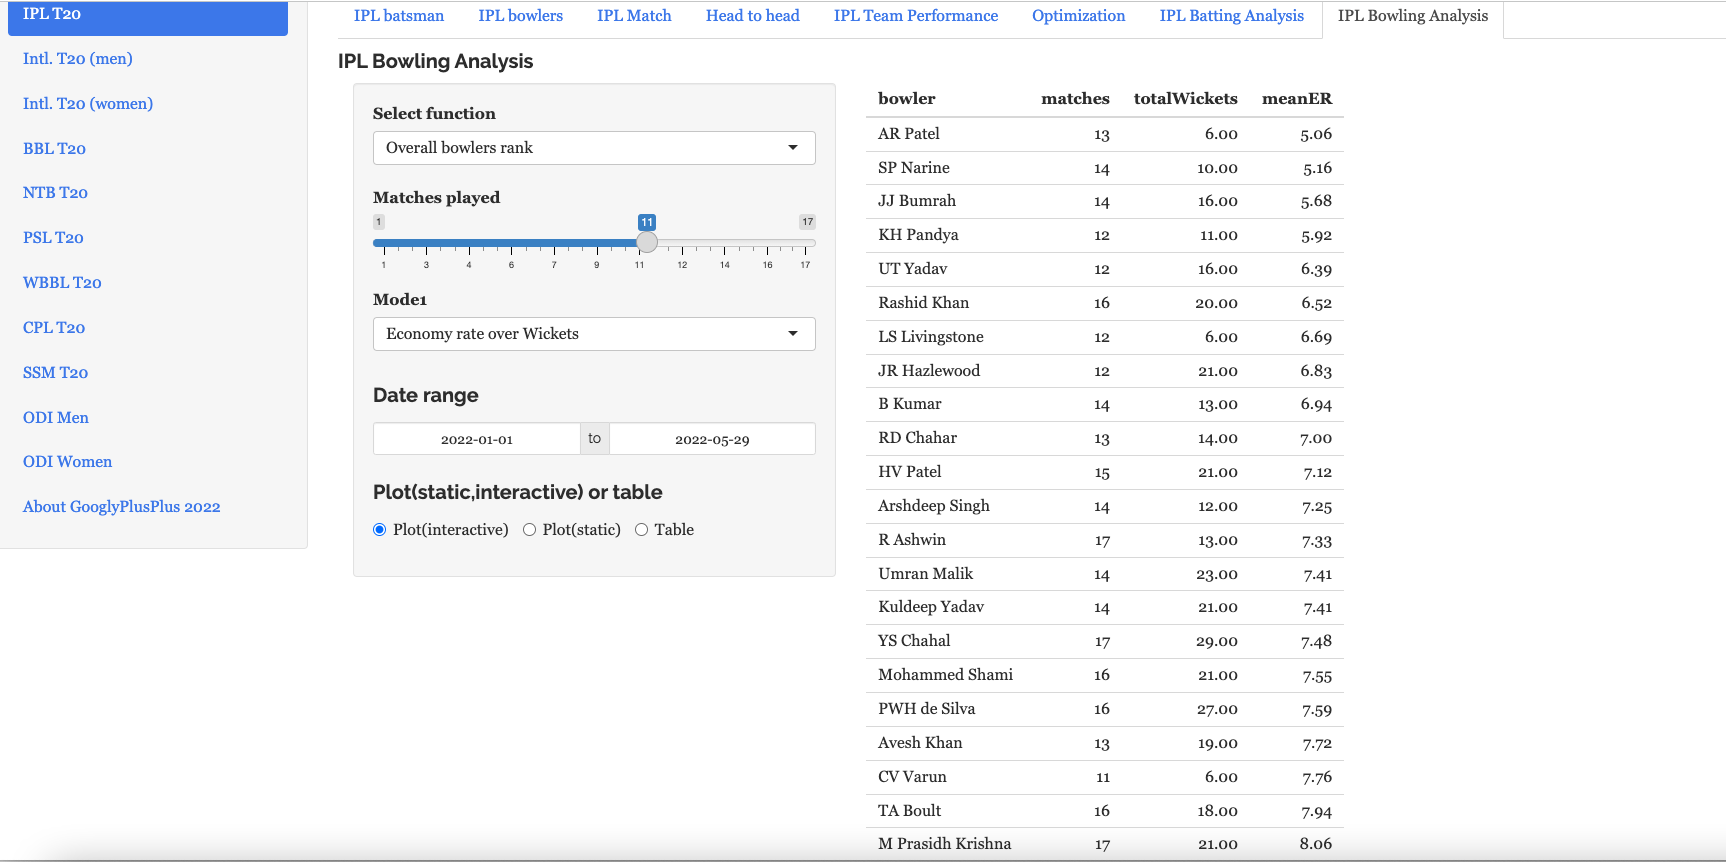Click the Matches played slider handle
Screen dimensions: 1726x862
click(647, 242)
